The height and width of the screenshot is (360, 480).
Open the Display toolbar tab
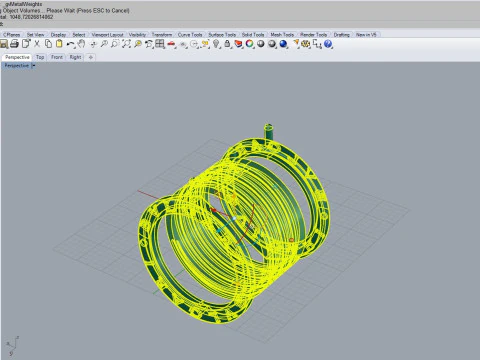coord(58,35)
